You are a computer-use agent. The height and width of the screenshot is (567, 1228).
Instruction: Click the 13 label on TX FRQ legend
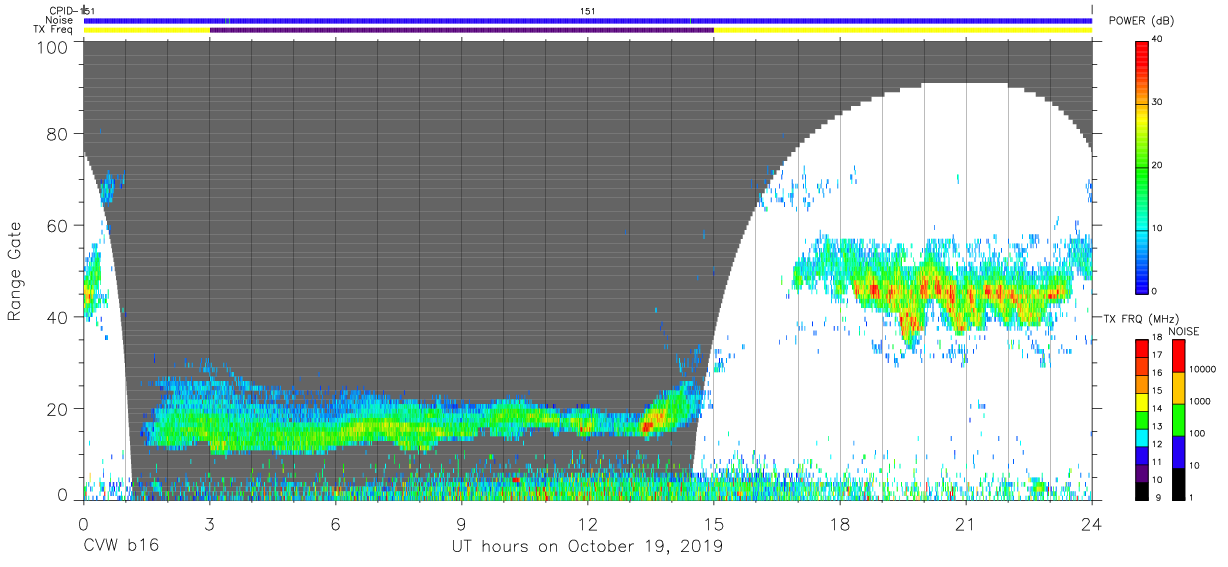(x=1157, y=426)
